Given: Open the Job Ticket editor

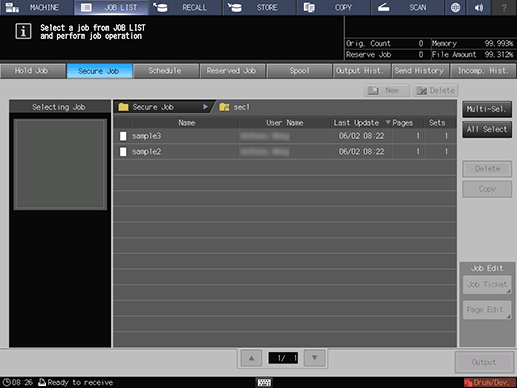Looking at the screenshot, I should [487, 284].
